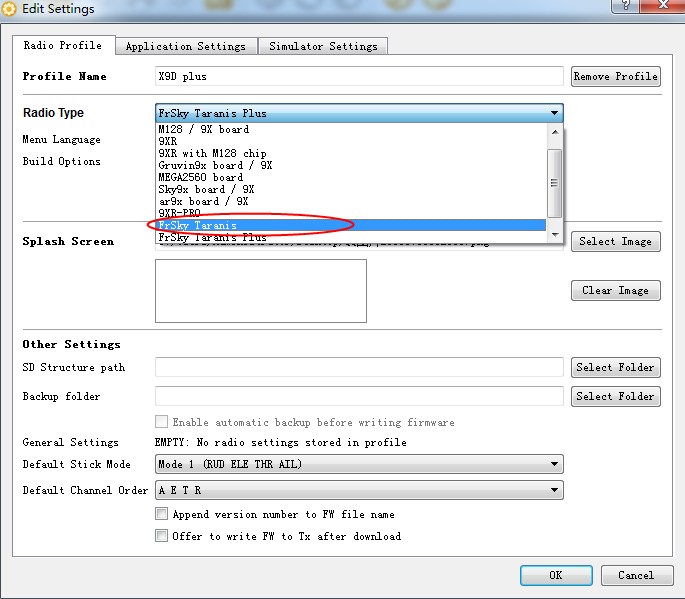Toggle Enable automatic backup checkbox
Screen dimensions: 685x599
tap(161, 422)
